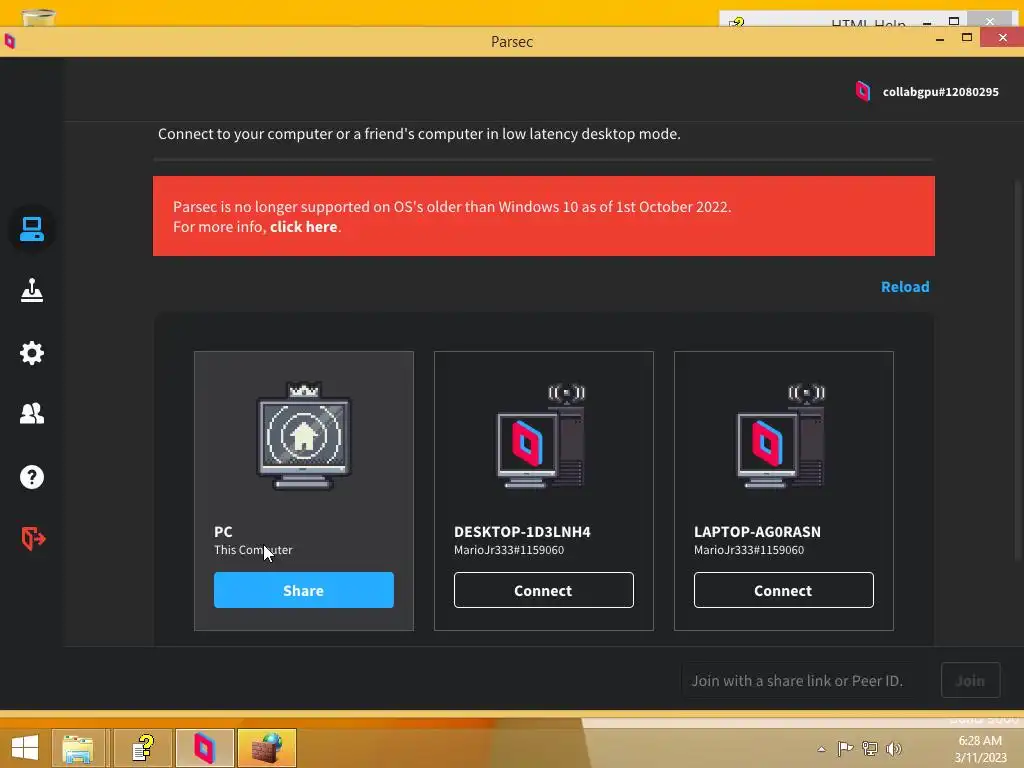Click the Join button

970,680
